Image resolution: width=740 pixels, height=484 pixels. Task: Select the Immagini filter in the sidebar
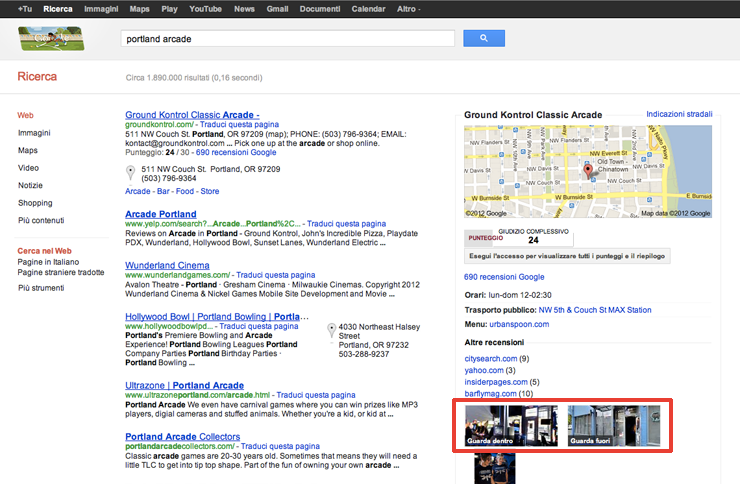34,133
